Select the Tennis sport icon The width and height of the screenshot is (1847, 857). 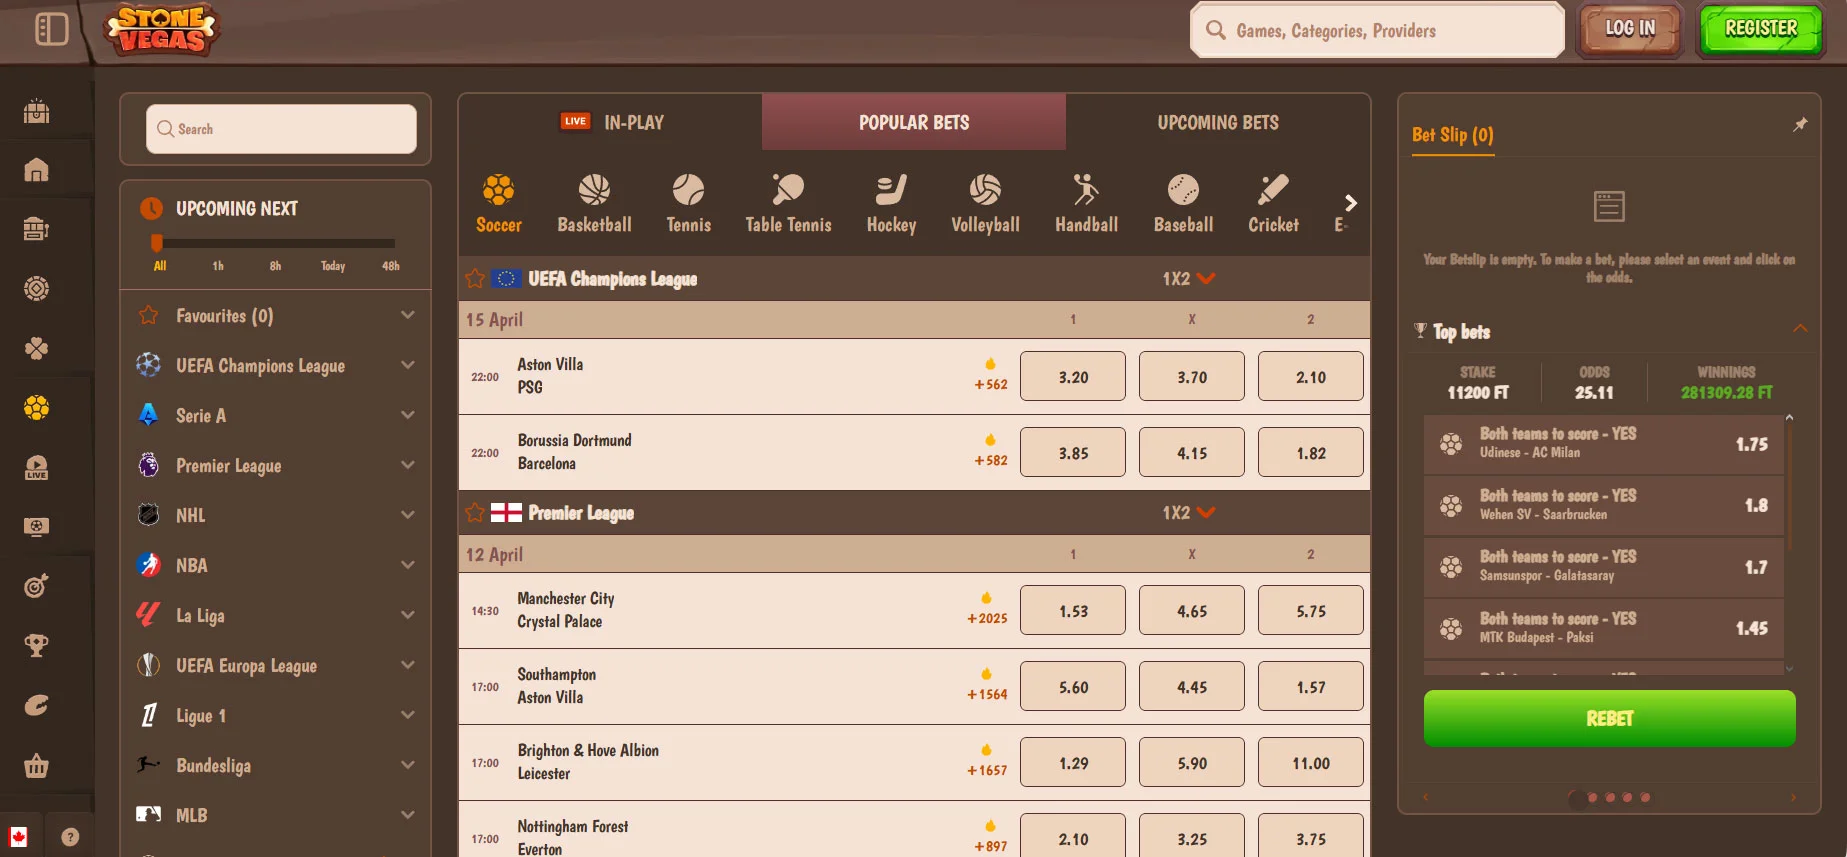click(689, 204)
